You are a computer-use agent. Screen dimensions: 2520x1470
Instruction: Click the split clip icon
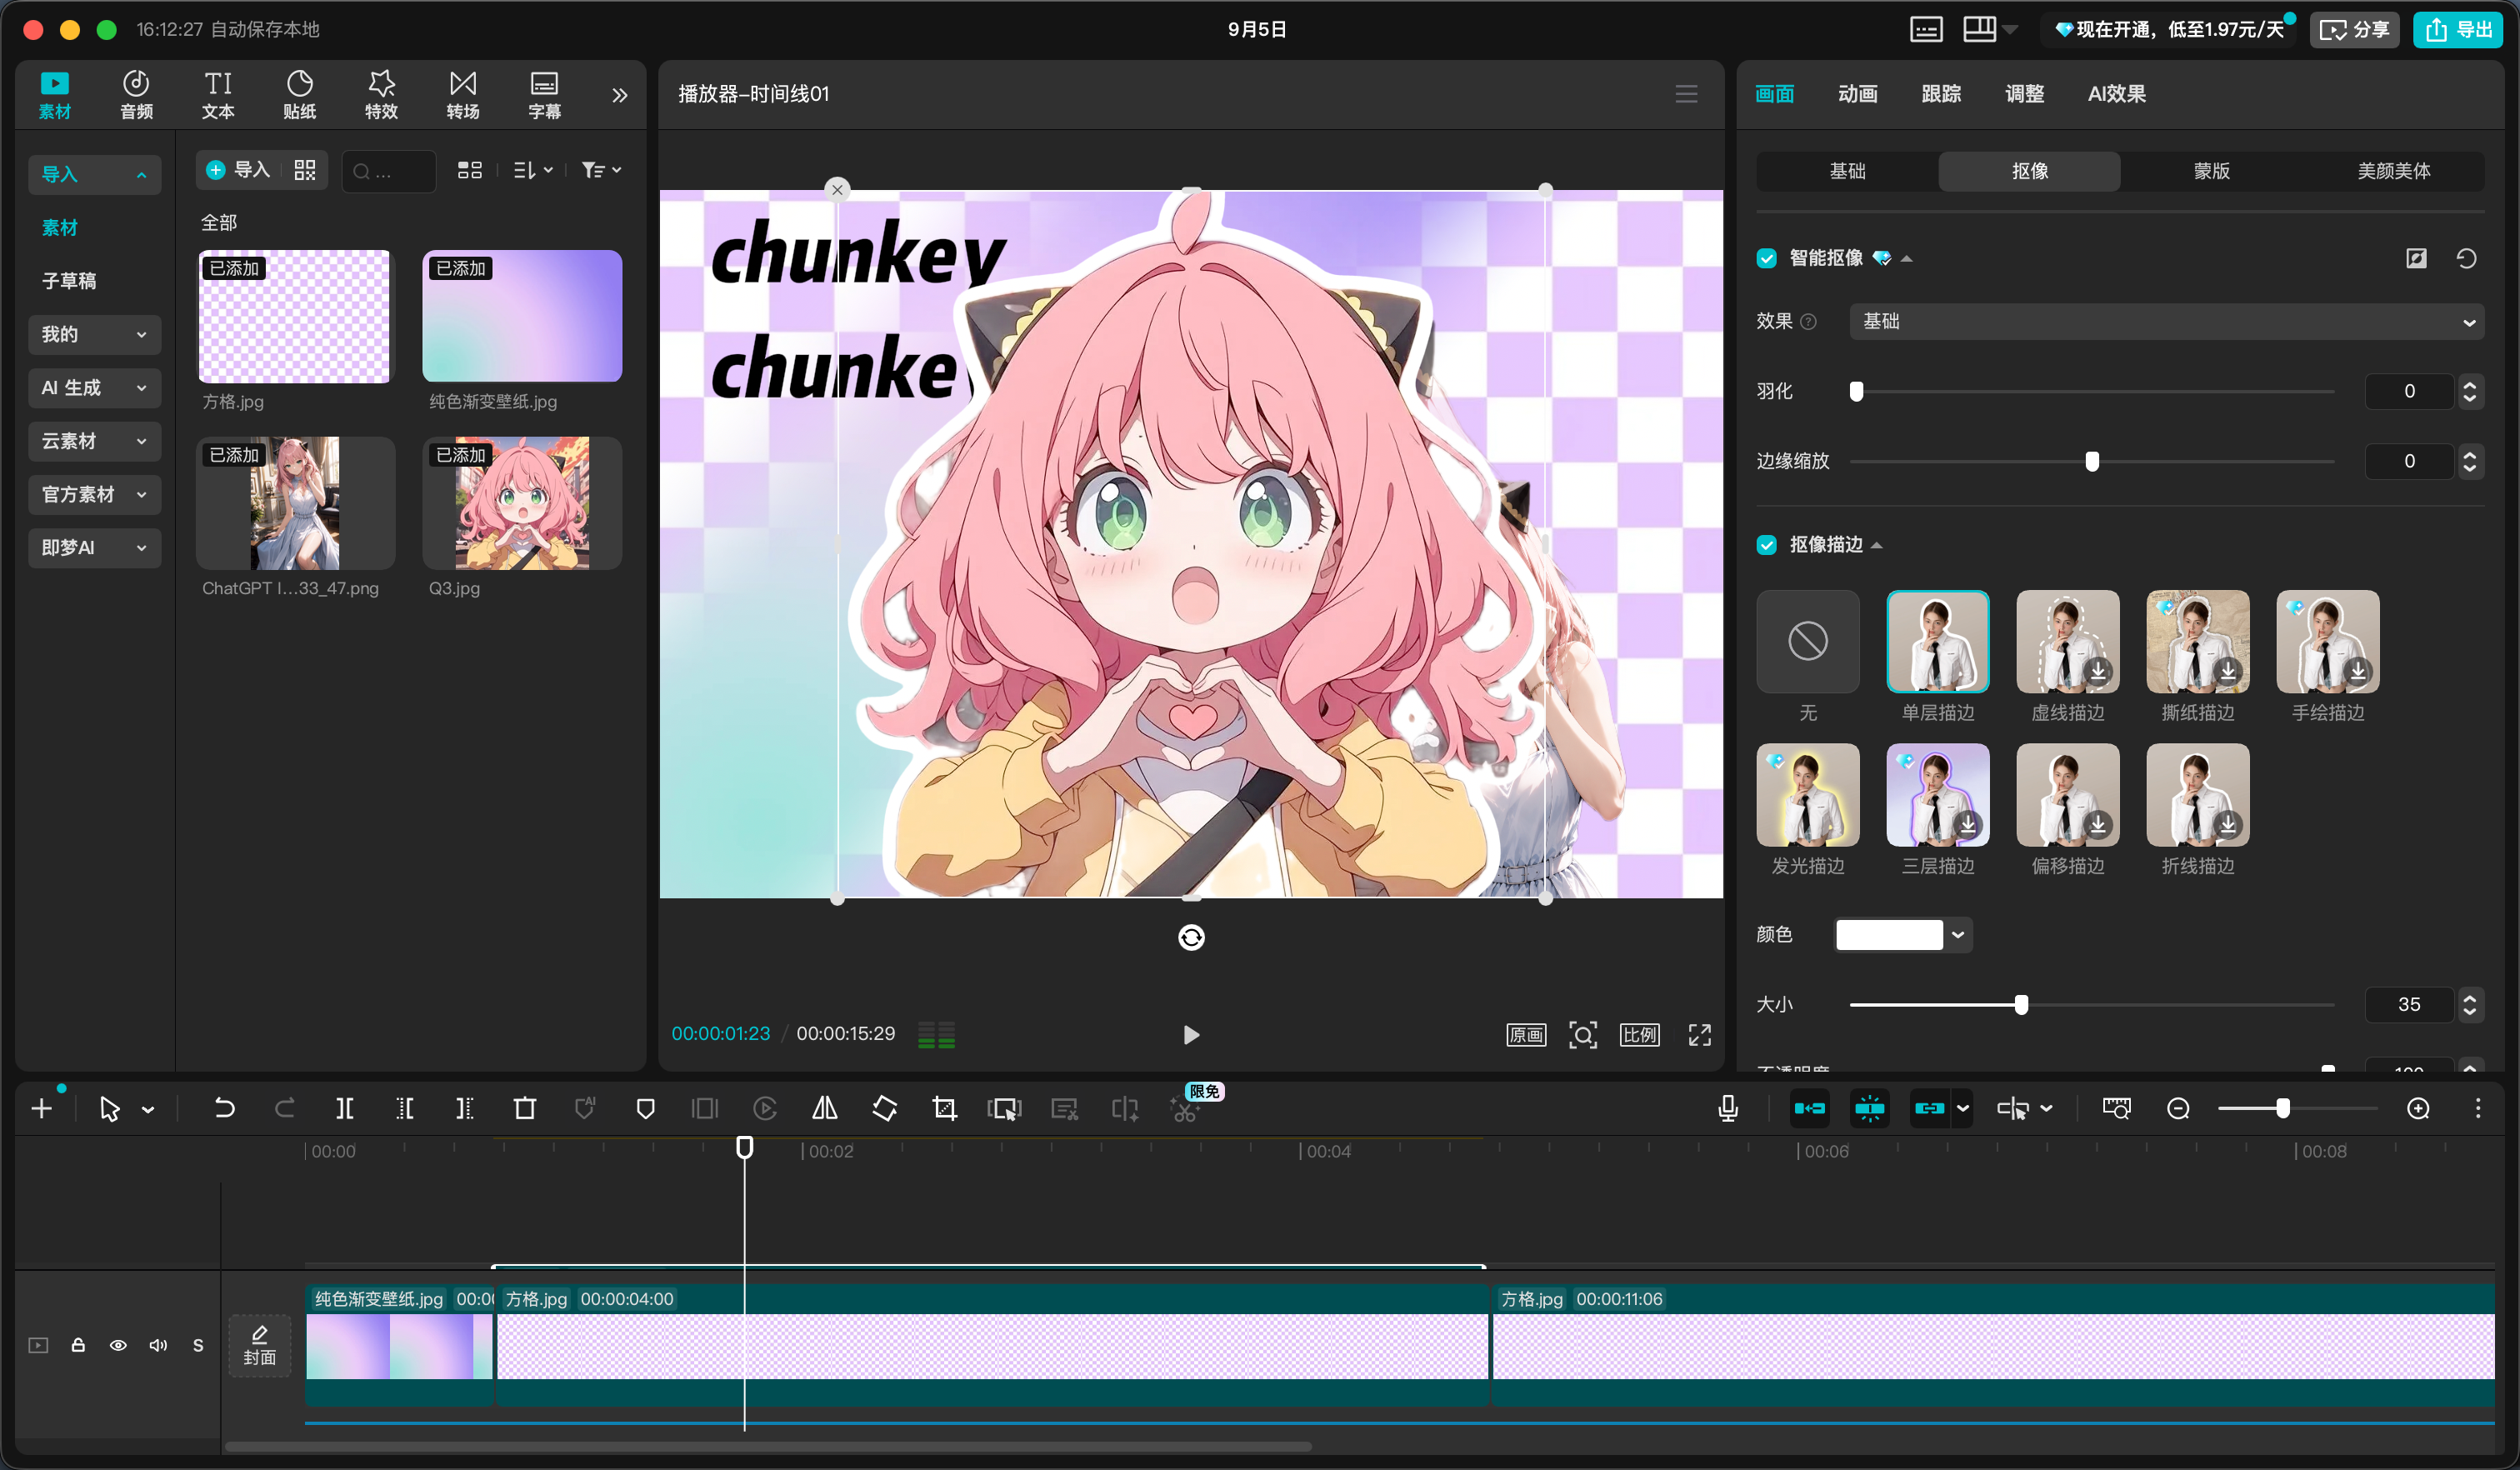(x=344, y=1108)
